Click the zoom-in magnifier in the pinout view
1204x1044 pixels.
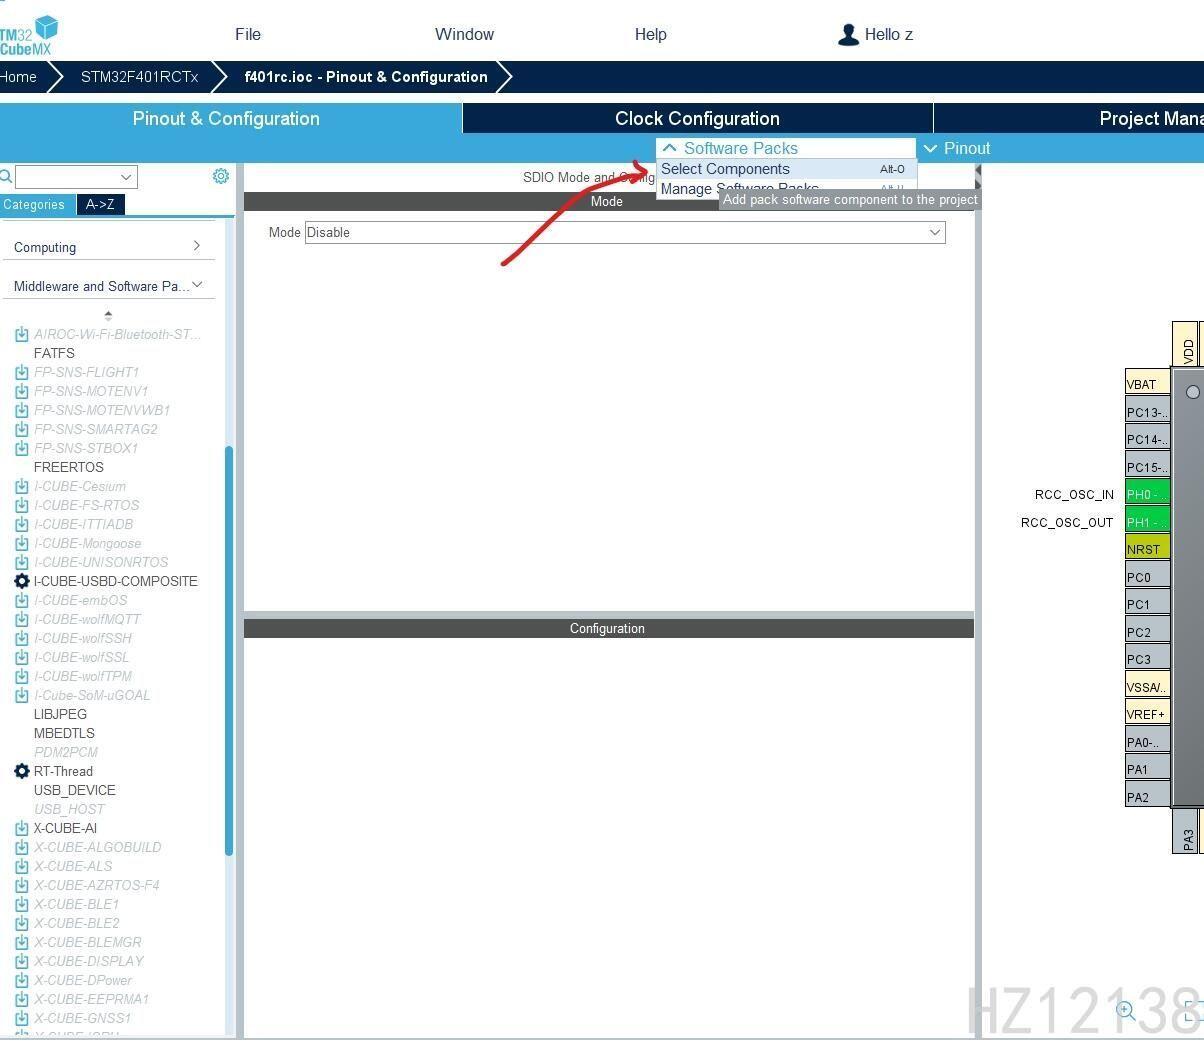[x=1126, y=1010]
